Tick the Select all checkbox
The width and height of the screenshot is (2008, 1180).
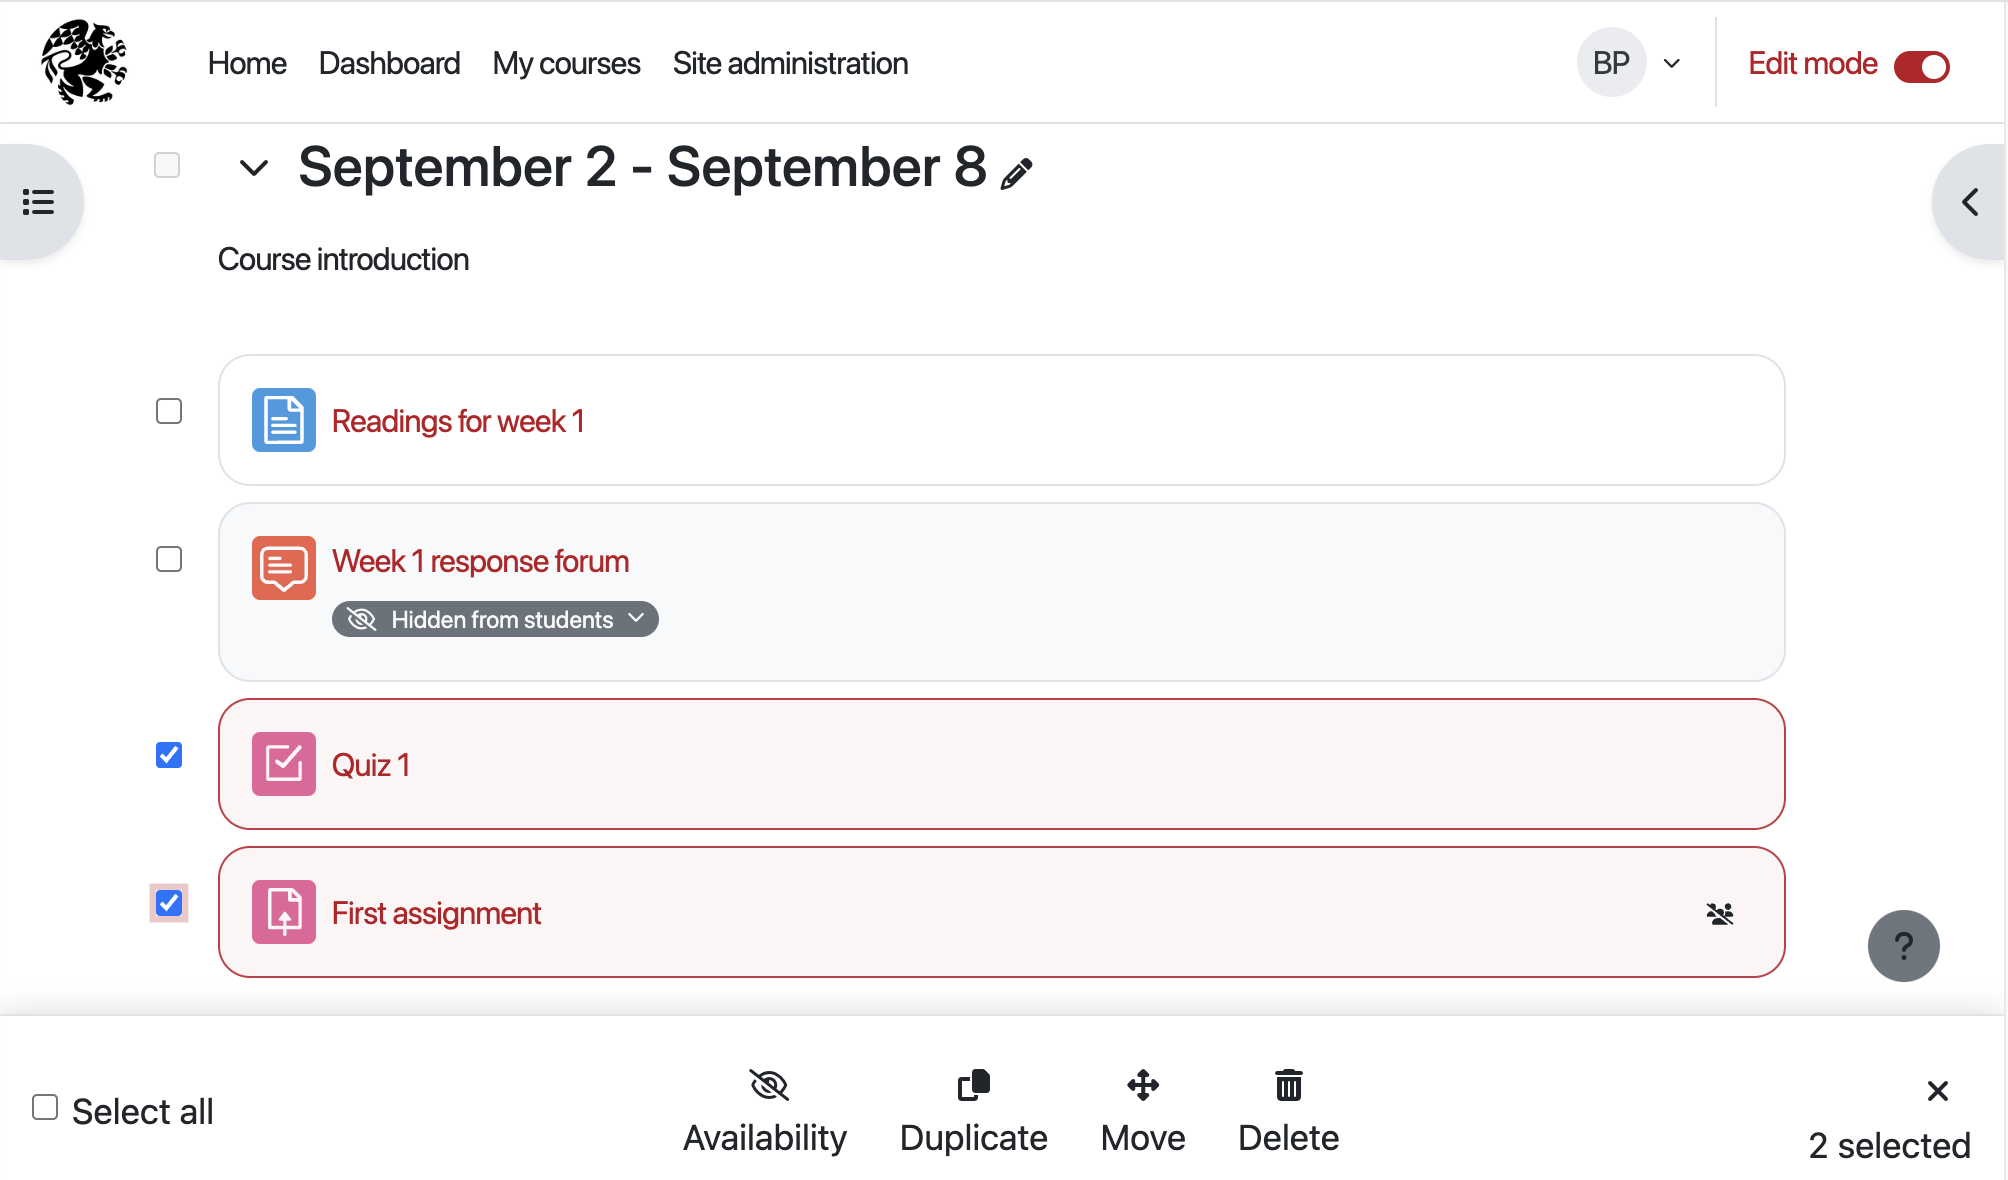pyautogui.click(x=45, y=1107)
